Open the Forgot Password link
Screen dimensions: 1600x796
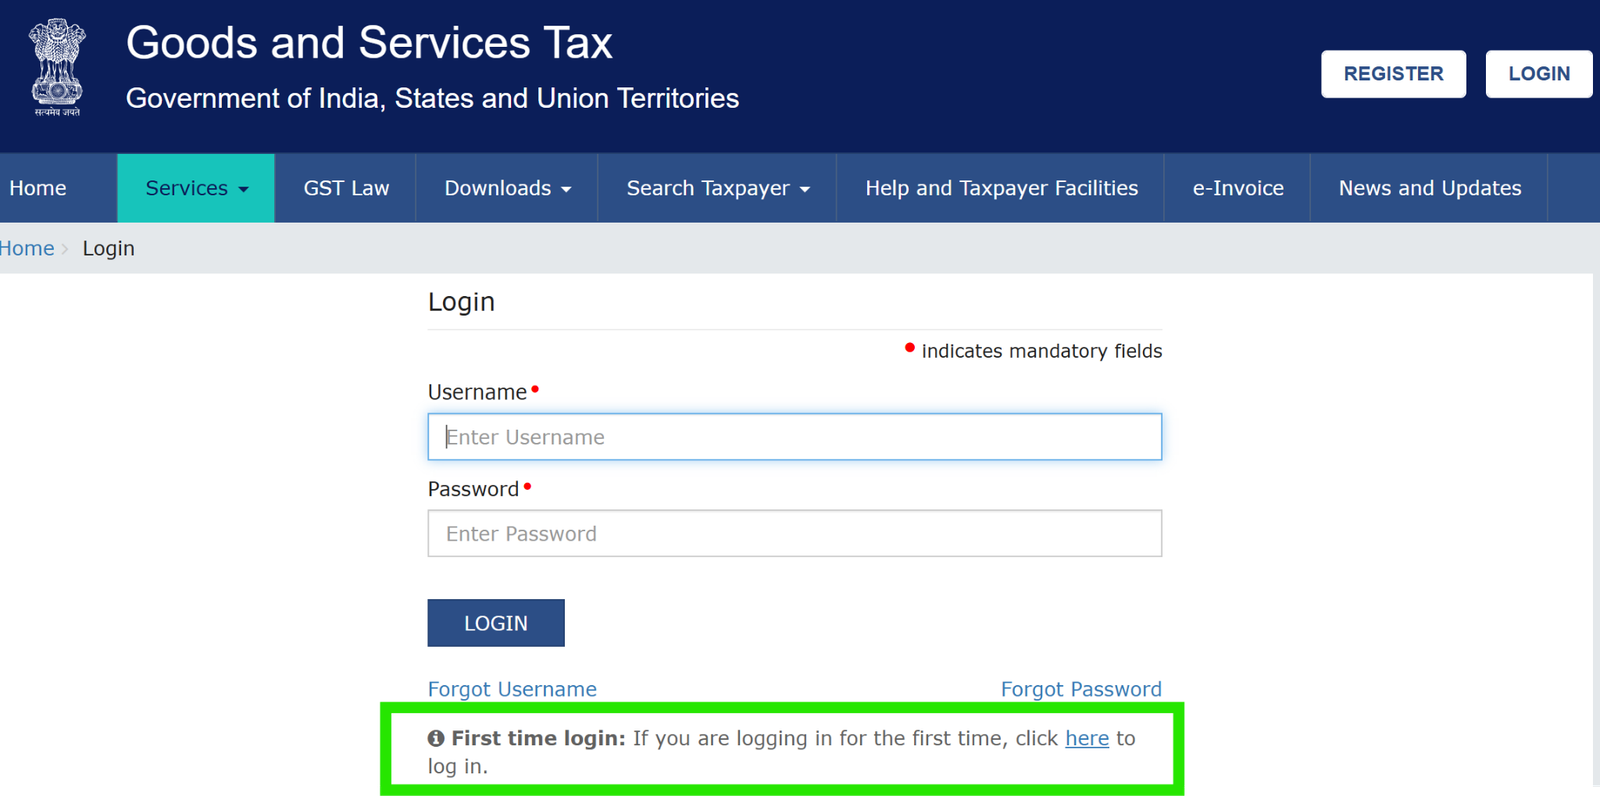click(1081, 689)
